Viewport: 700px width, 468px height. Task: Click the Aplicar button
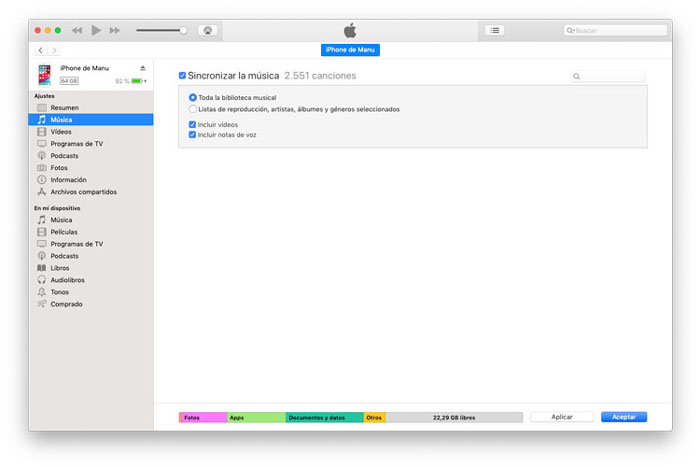[x=562, y=417]
